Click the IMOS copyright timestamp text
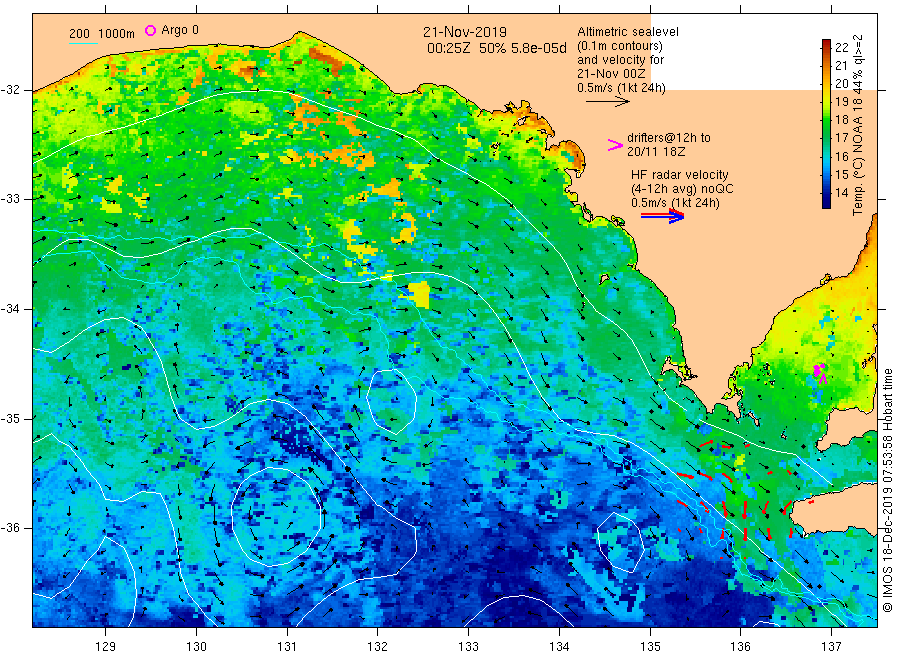The height and width of the screenshot is (660, 900). [x=887, y=490]
